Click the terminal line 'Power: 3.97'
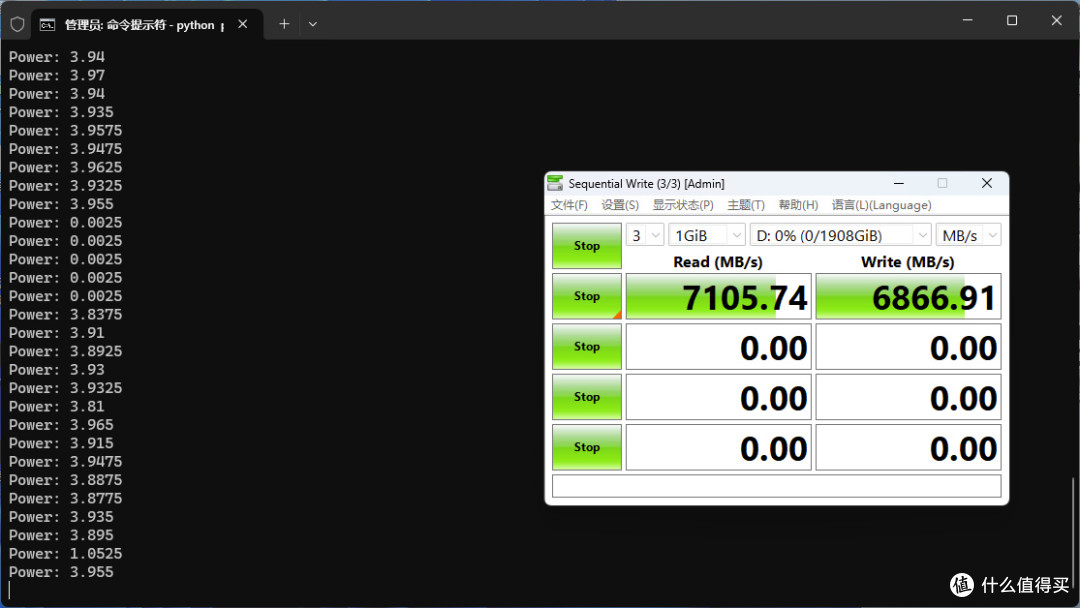Screen dimensions: 1080x608 (x=56, y=76)
